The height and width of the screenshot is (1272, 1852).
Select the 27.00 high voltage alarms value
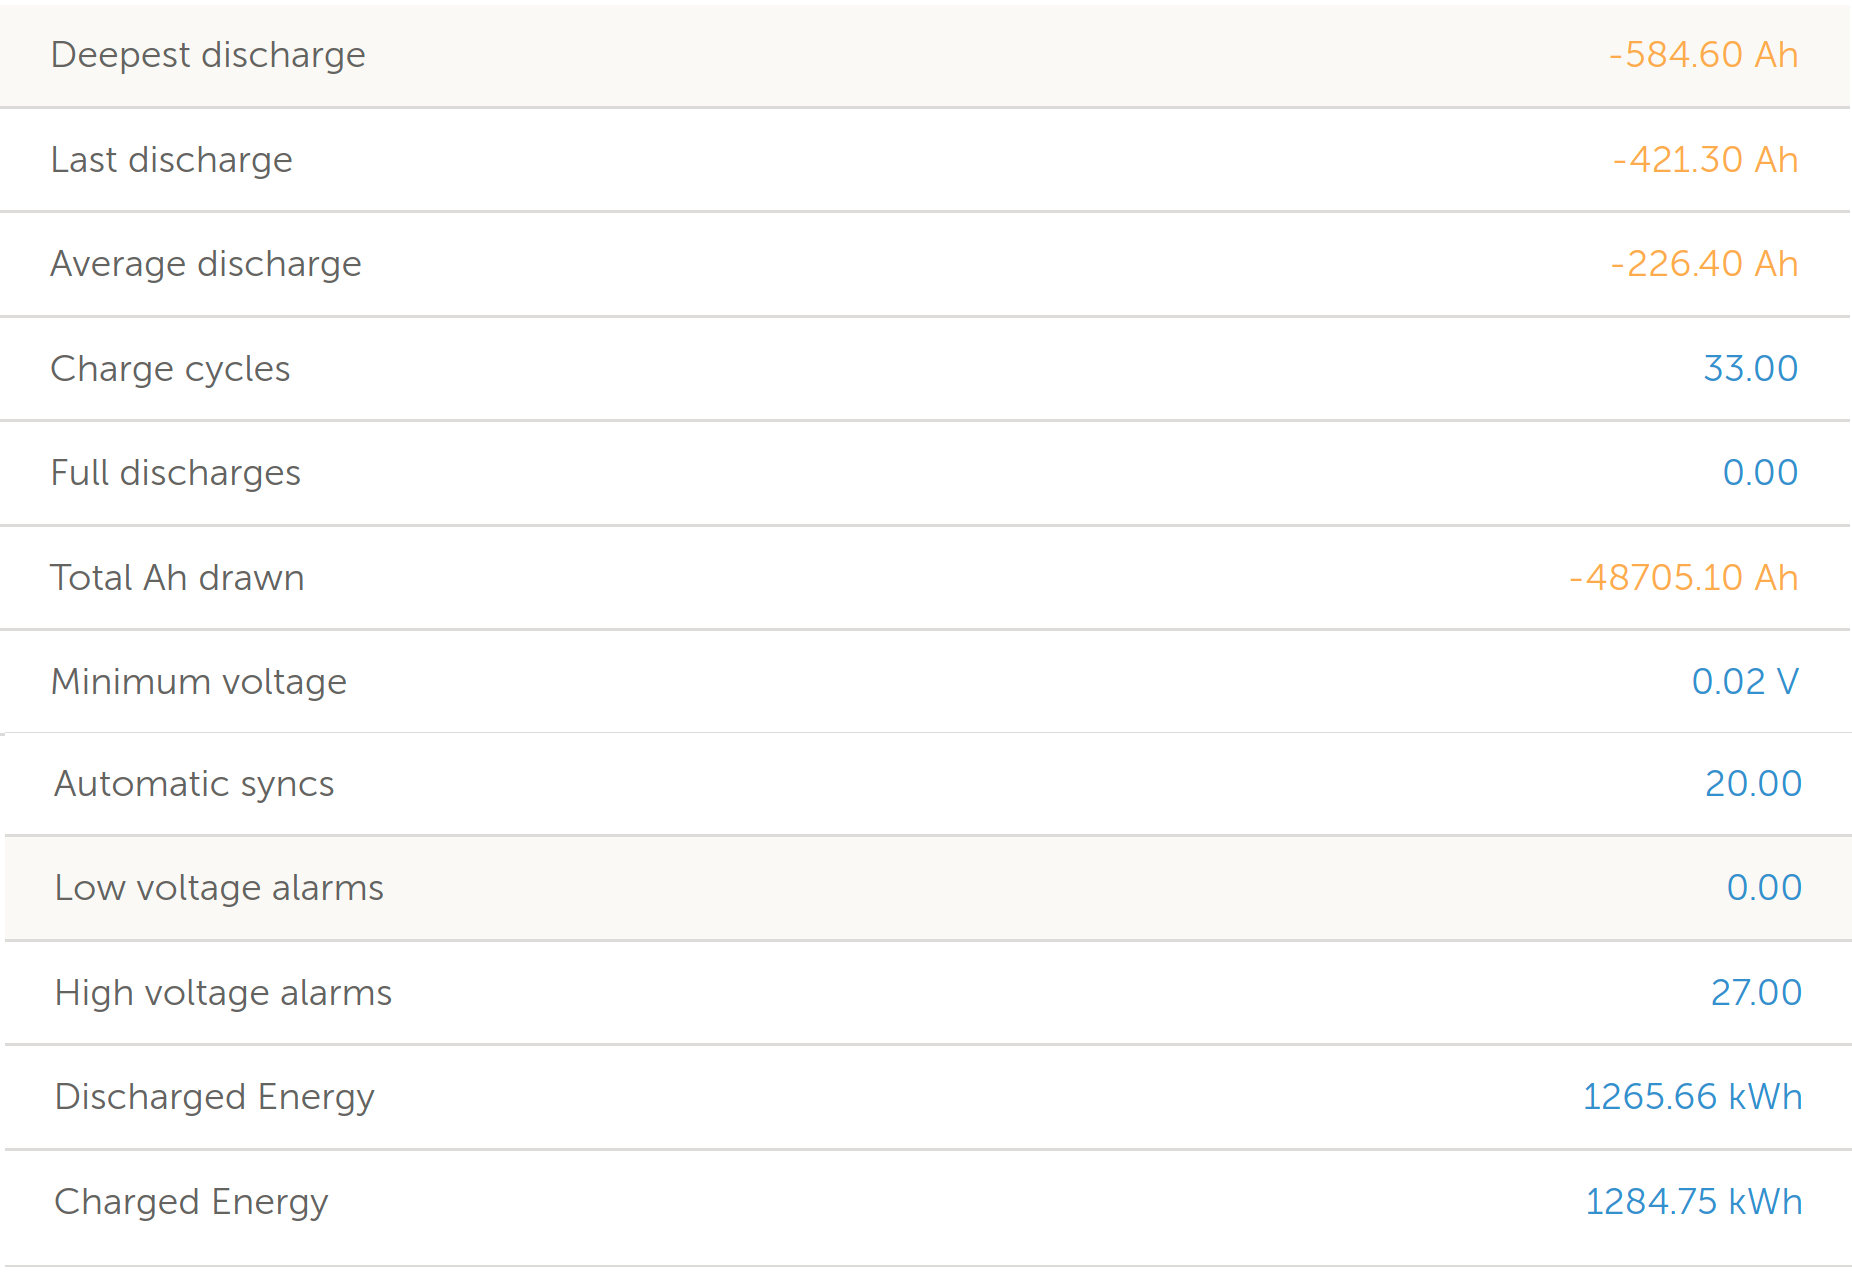pyautogui.click(x=1756, y=993)
